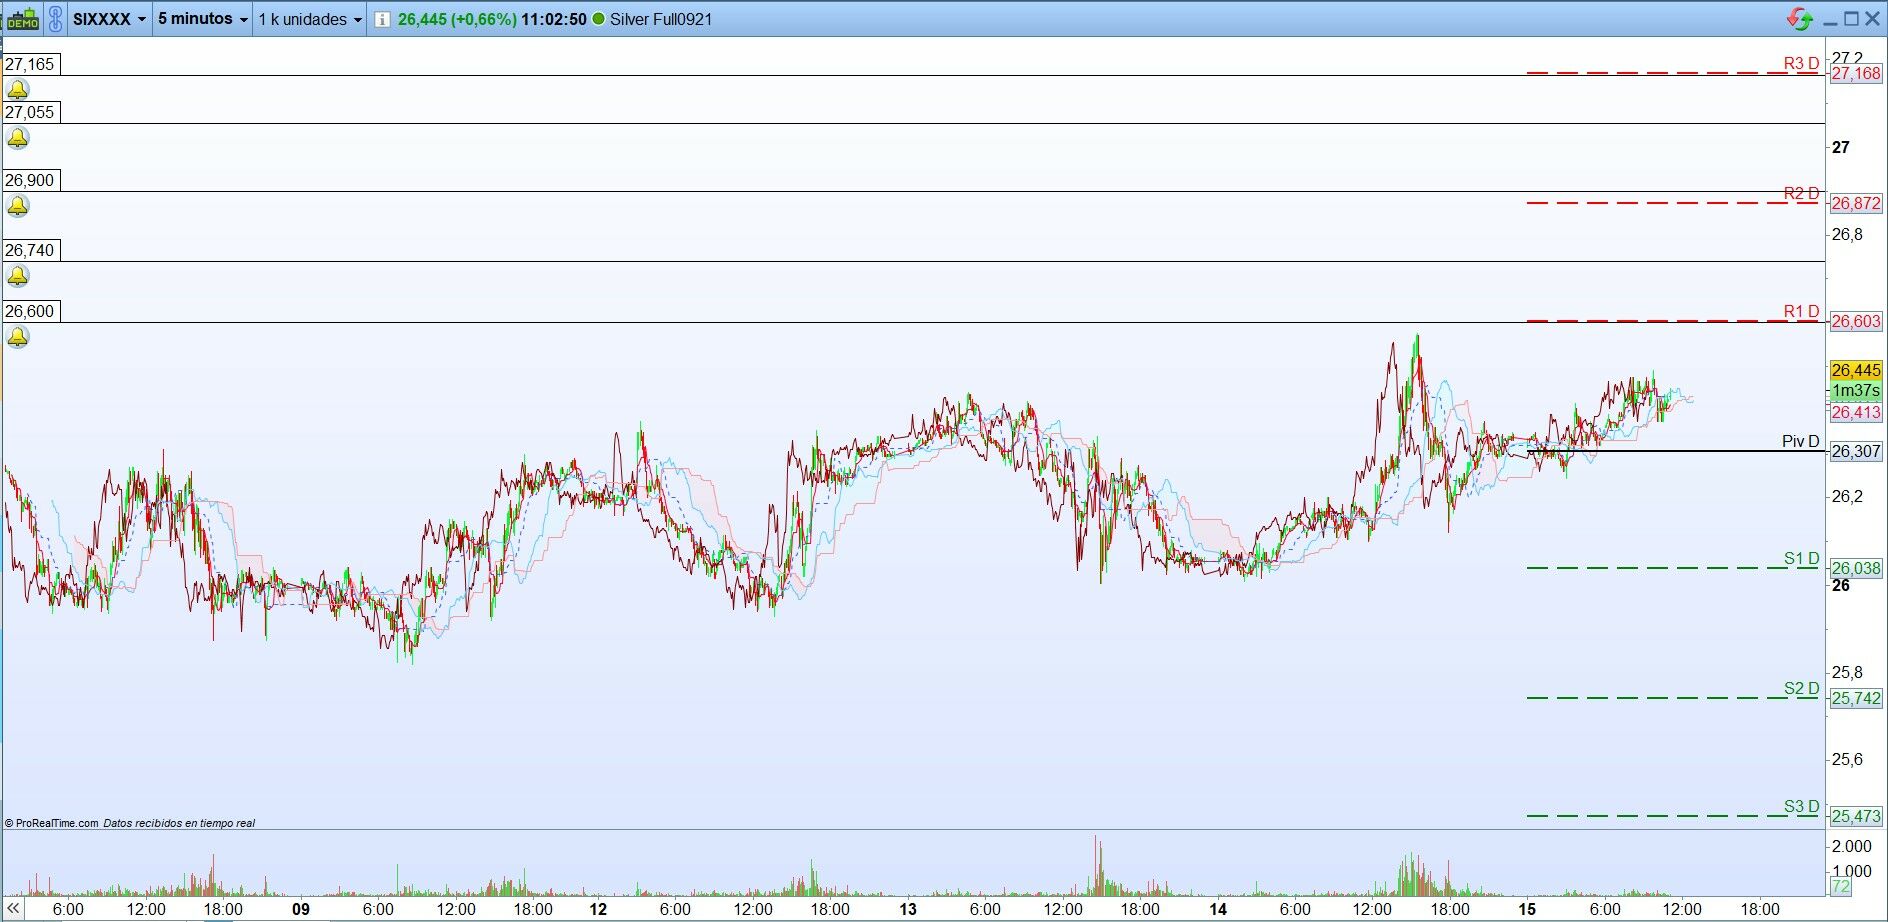Click the 26,872 price axis tag
The height and width of the screenshot is (922, 1888).
click(1856, 203)
